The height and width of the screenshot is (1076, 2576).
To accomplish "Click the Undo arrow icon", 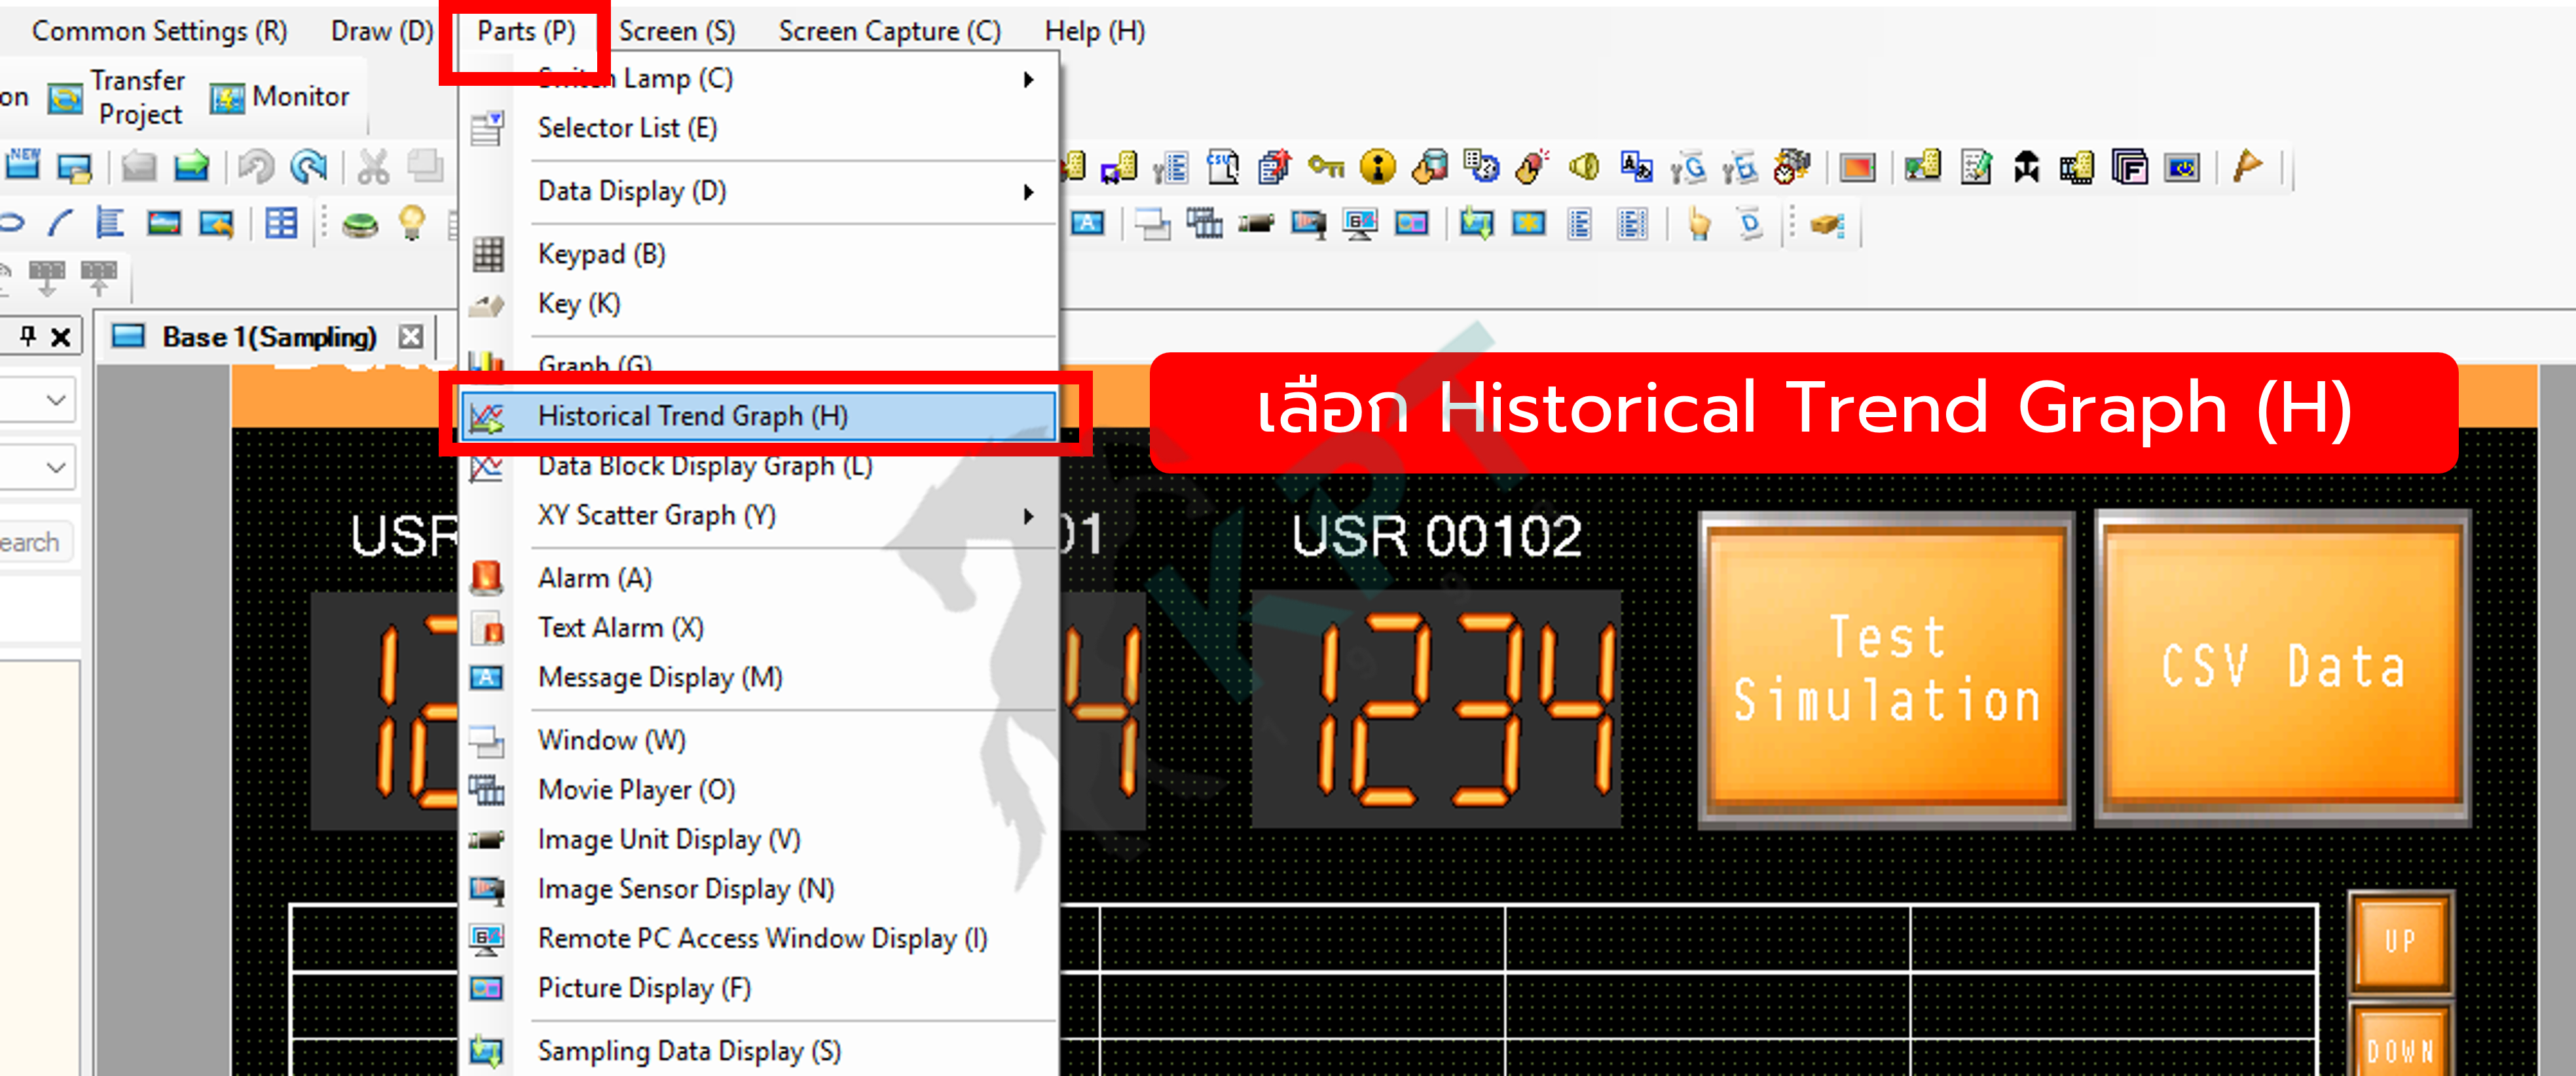I will pos(256,166).
